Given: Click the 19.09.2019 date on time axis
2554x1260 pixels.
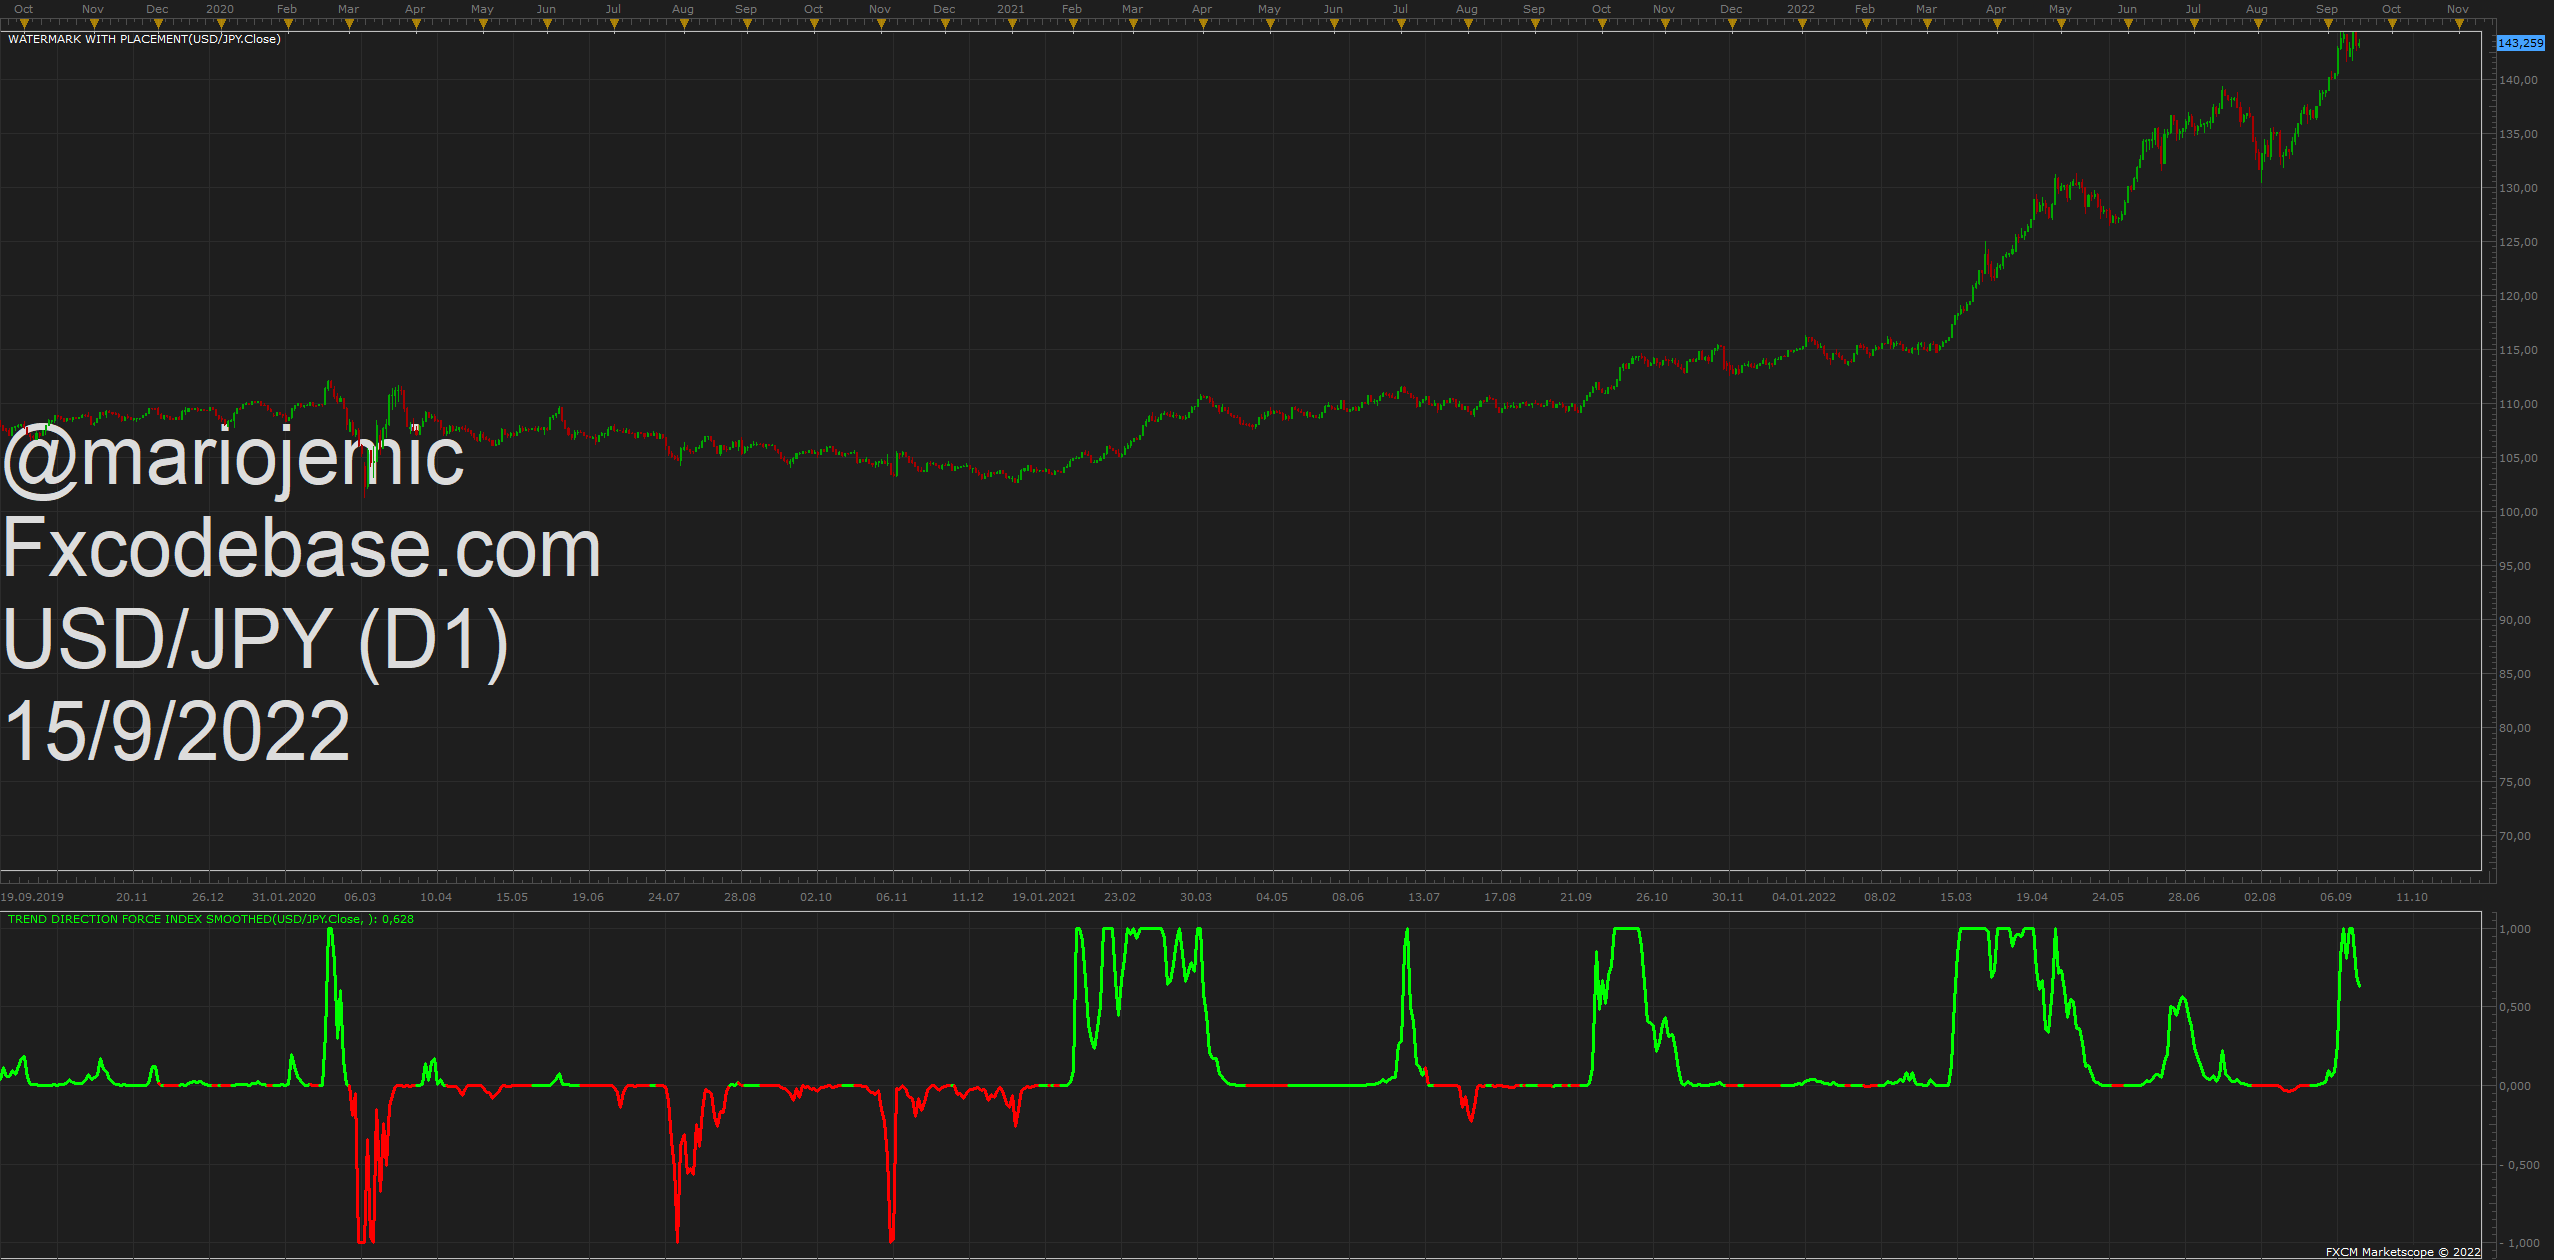Looking at the screenshot, I should pos(32,897).
